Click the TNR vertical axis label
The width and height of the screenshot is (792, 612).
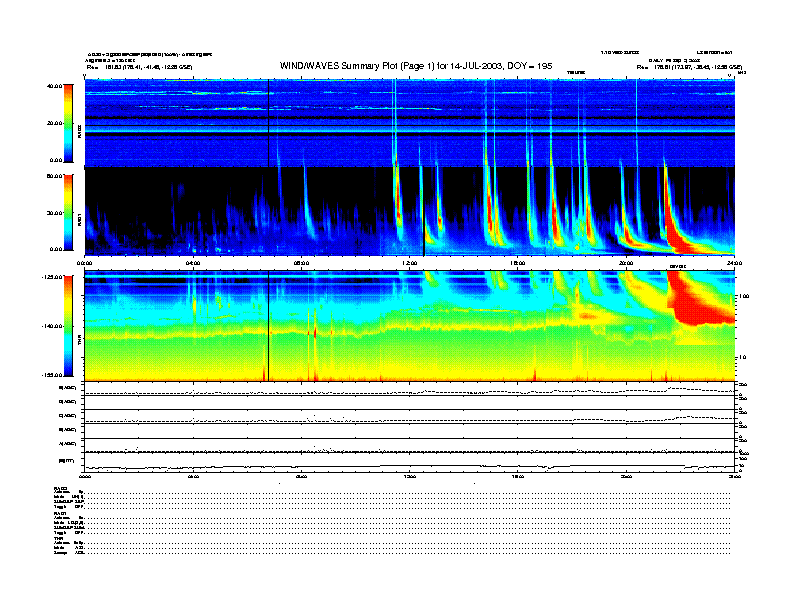pos(79,341)
